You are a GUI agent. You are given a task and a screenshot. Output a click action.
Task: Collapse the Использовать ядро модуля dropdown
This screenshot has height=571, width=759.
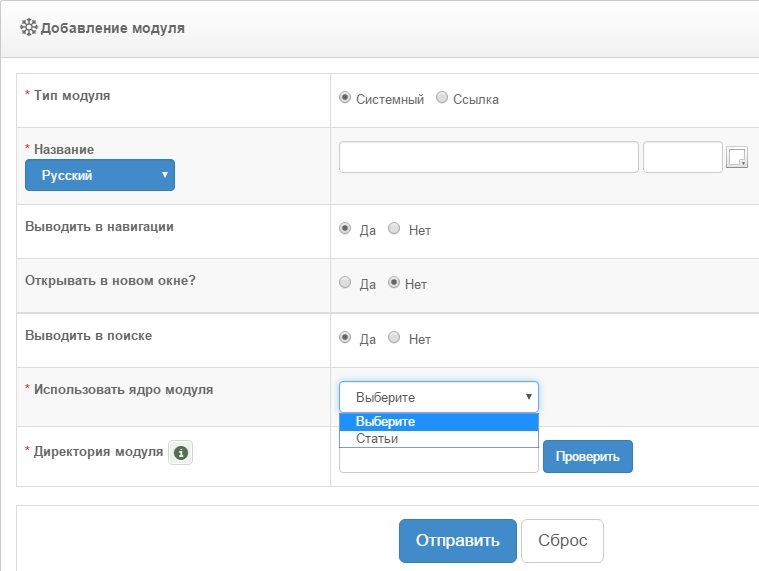click(x=438, y=397)
